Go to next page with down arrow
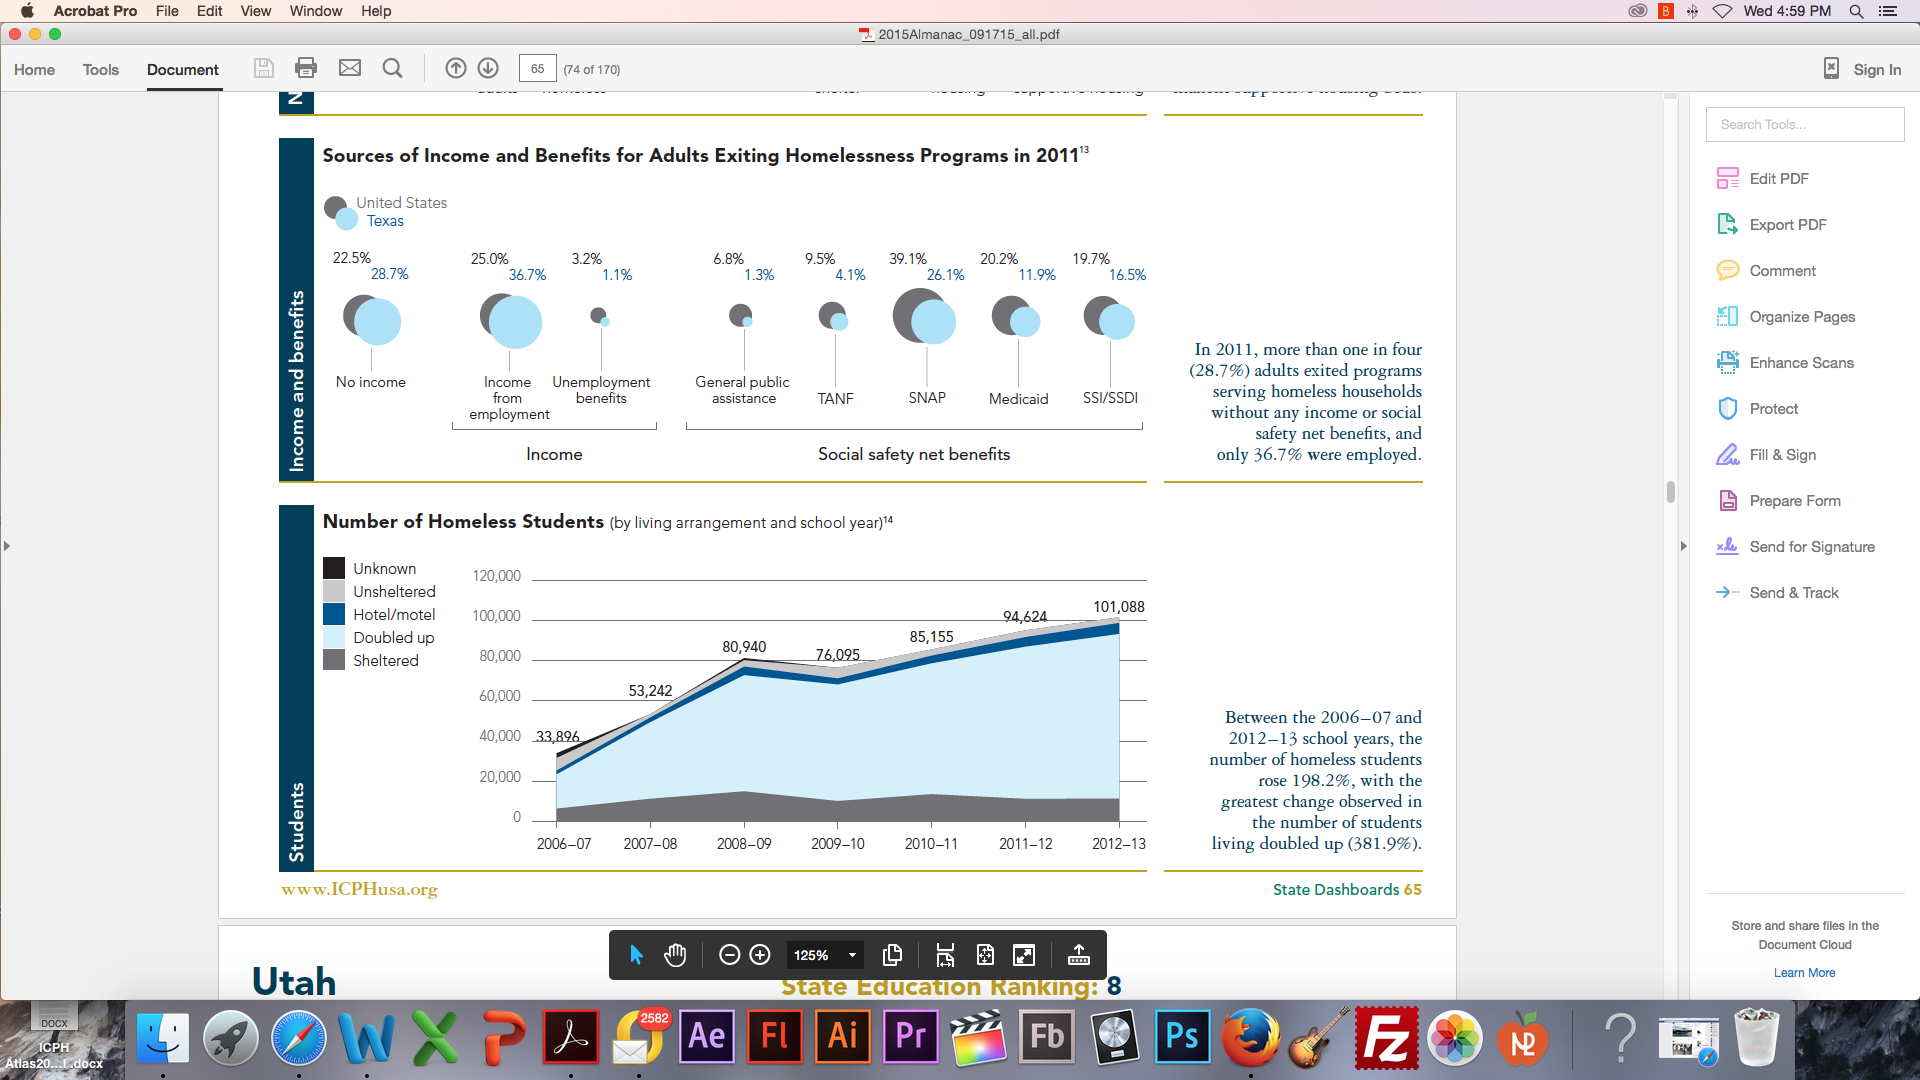The image size is (1920, 1080). pyautogui.click(x=488, y=68)
